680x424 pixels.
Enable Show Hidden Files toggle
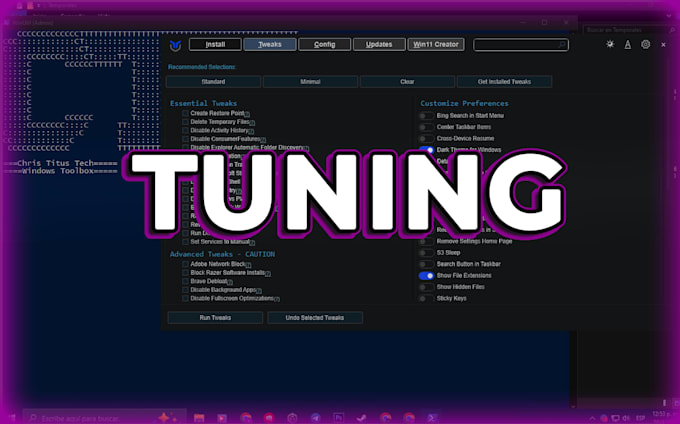coord(426,287)
